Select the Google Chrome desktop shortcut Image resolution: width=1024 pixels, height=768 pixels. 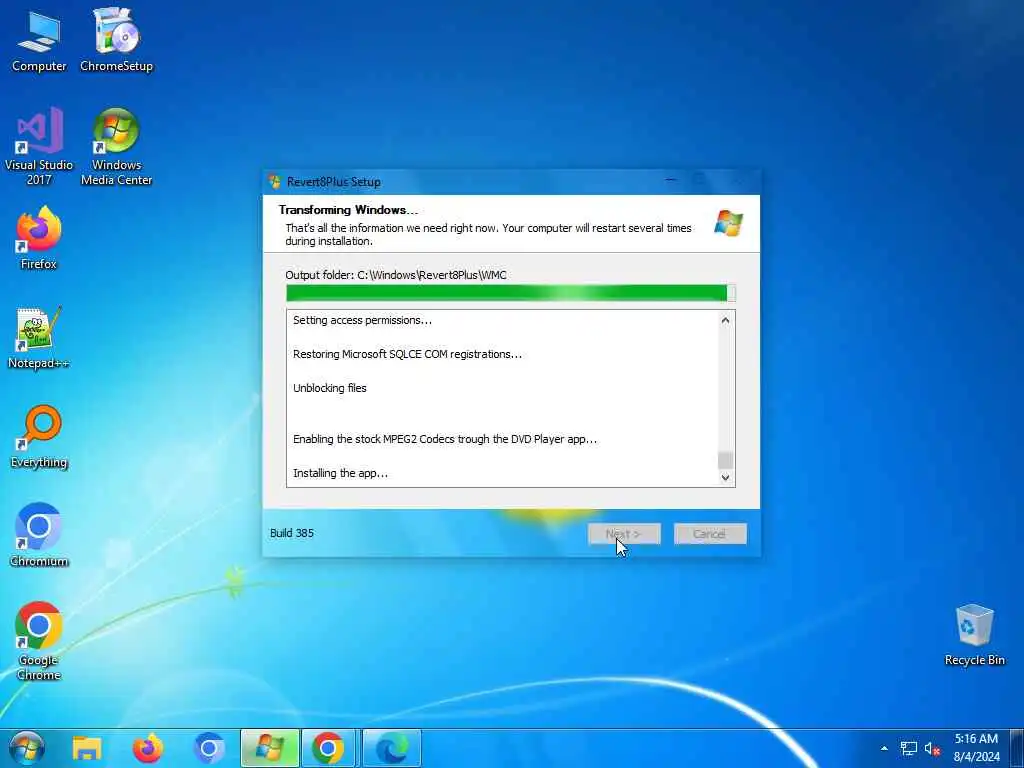click(x=39, y=641)
